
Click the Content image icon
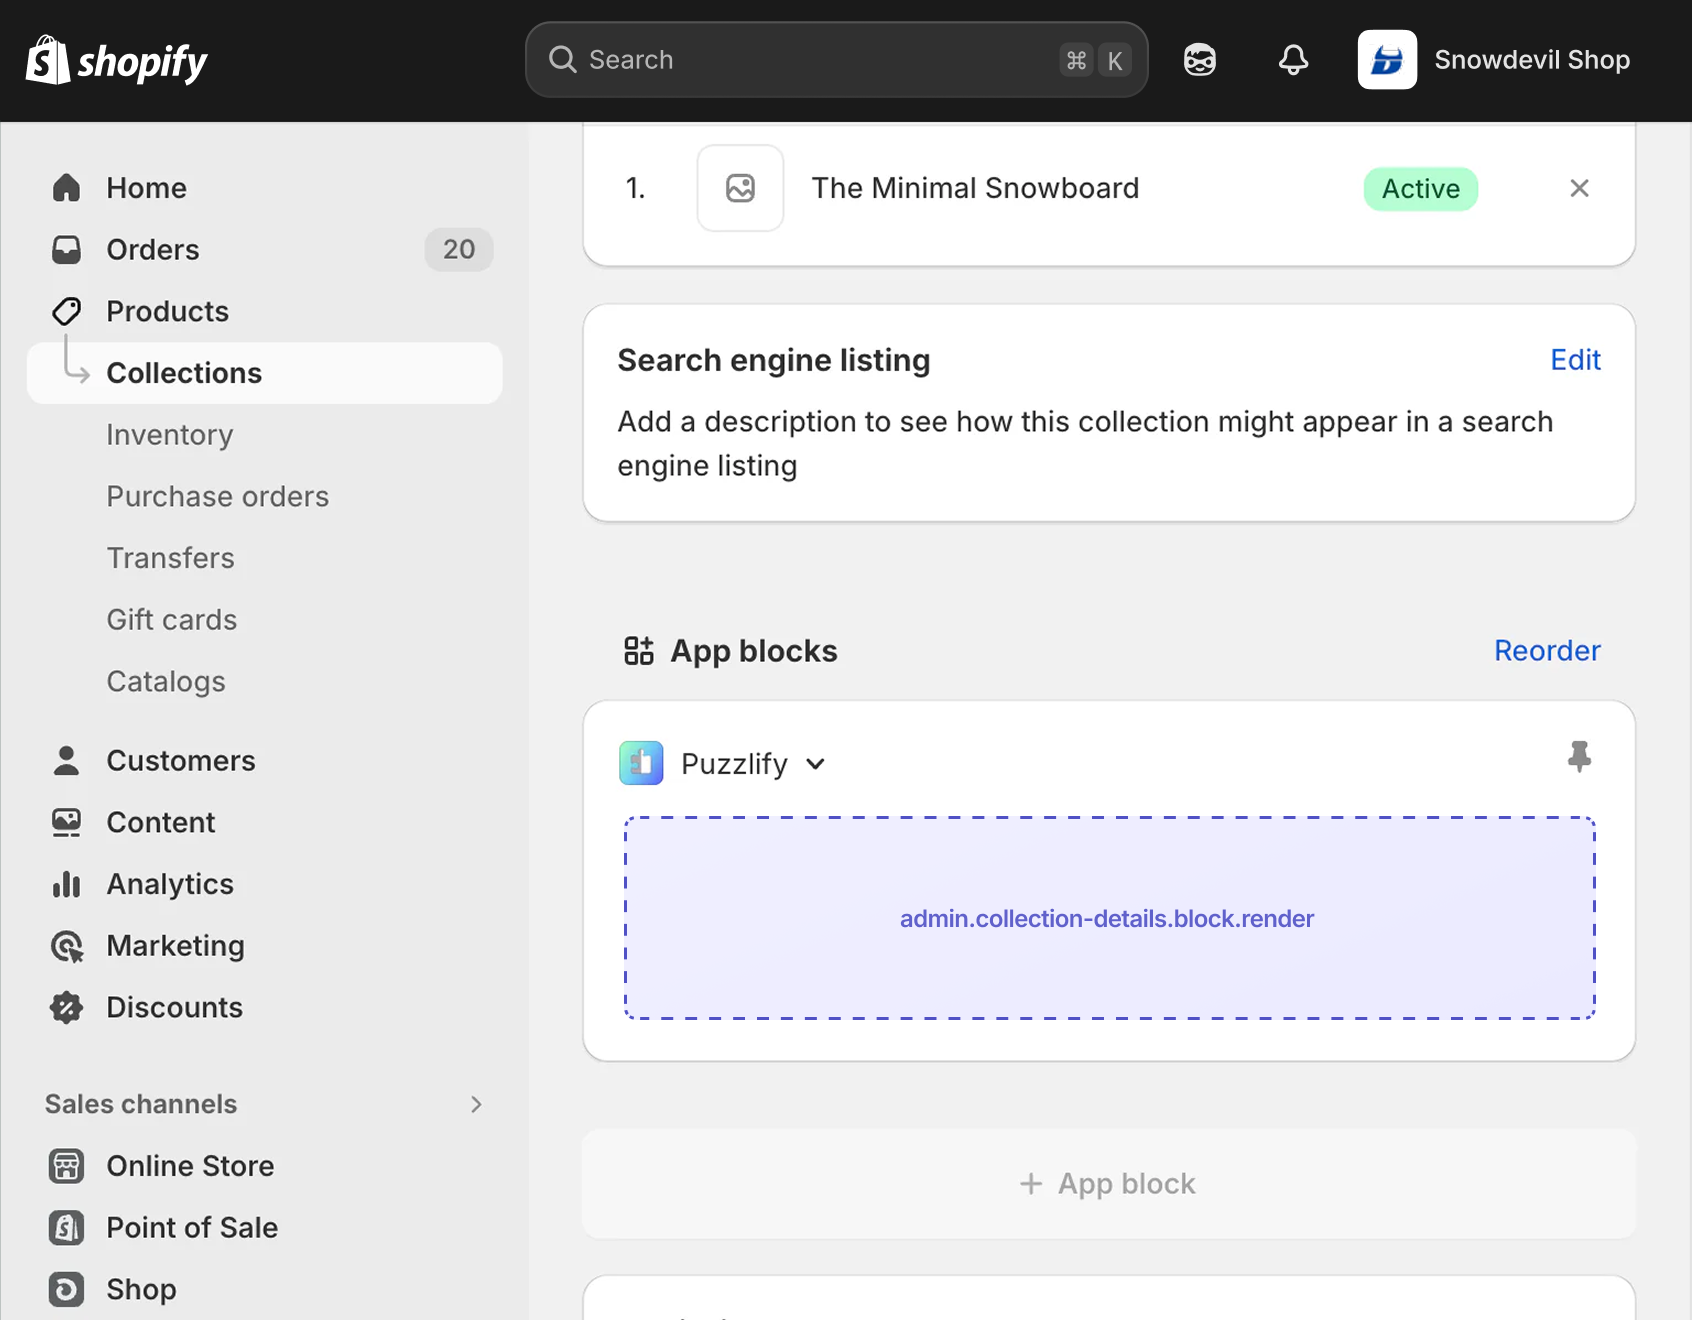coord(66,822)
